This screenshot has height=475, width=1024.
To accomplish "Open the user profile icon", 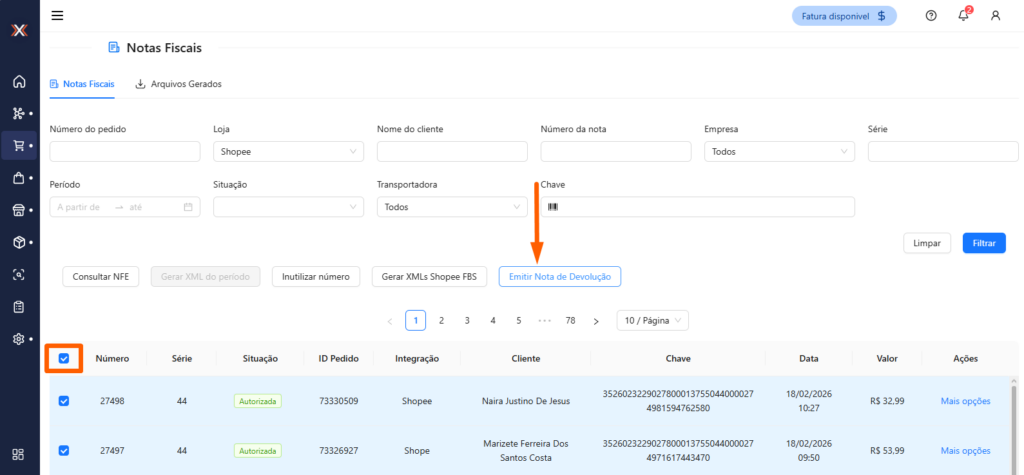I will [x=995, y=15].
